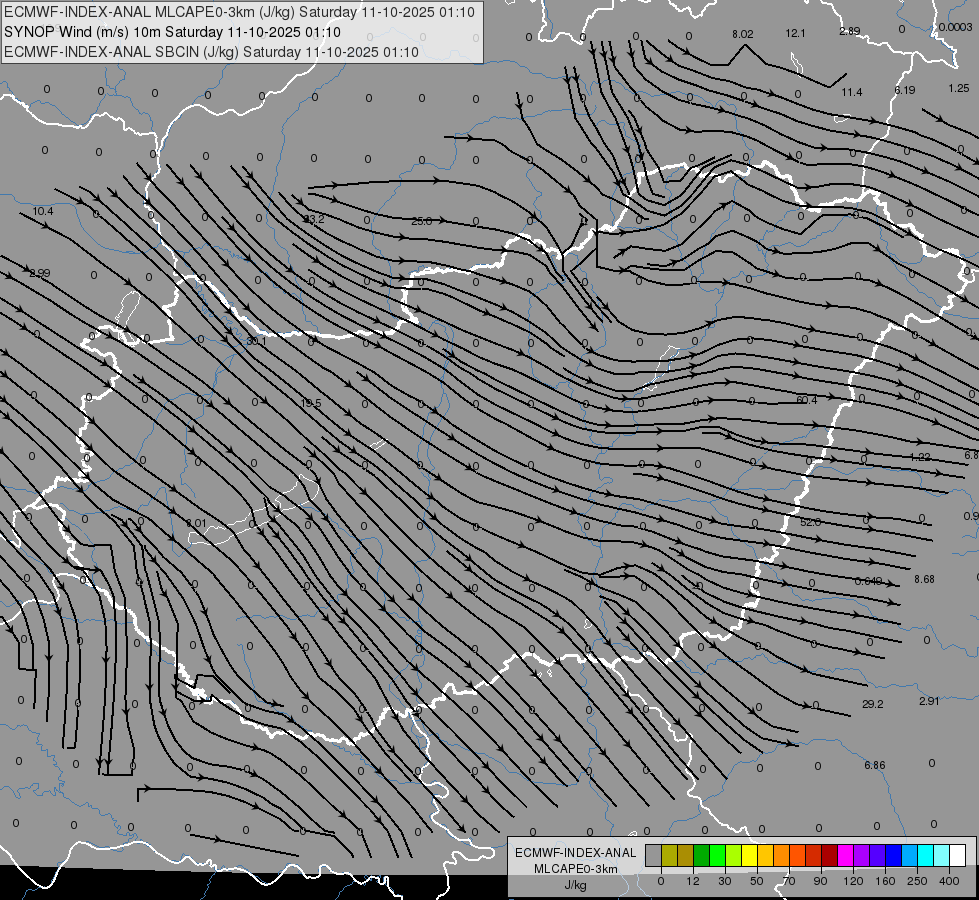Click the map value '52.0'

tap(810, 522)
